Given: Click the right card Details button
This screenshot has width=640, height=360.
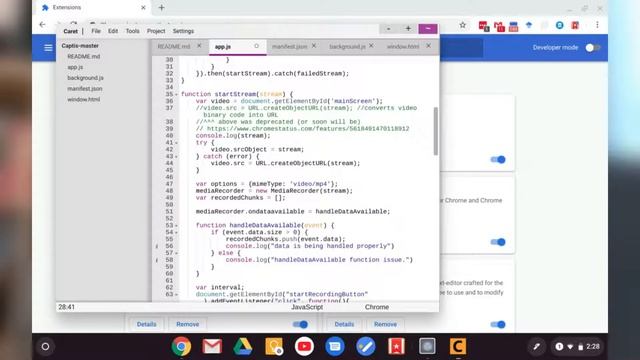Looking at the screenshot, I should 344,324.
